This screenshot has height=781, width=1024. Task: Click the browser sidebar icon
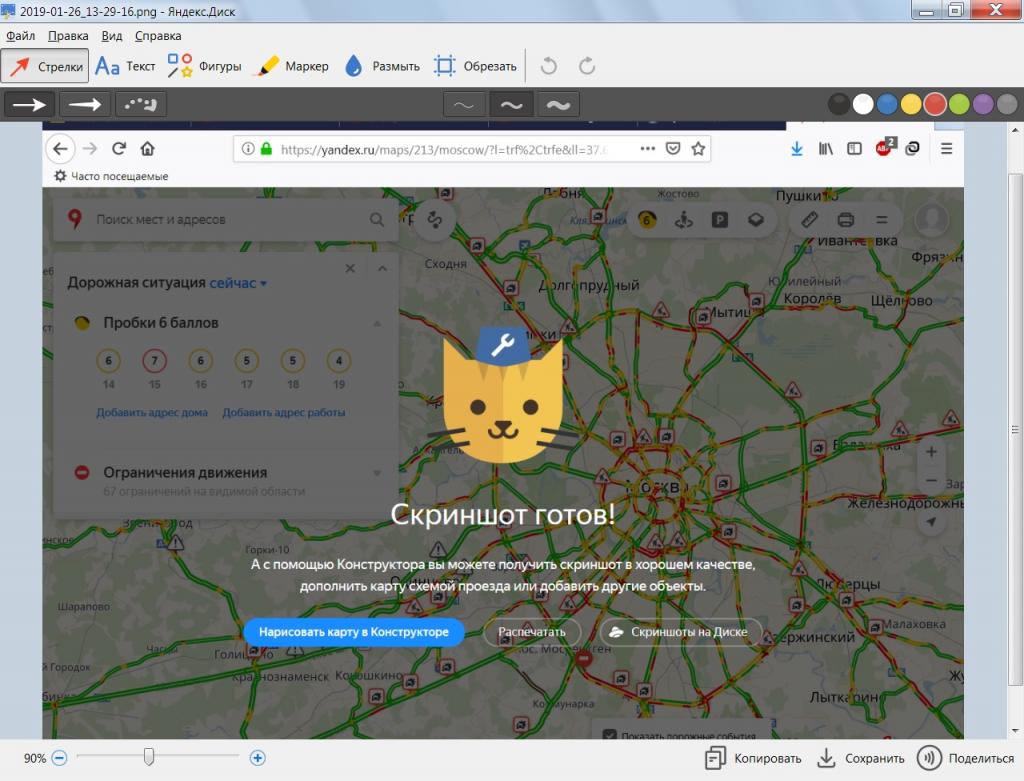point(854,149)
